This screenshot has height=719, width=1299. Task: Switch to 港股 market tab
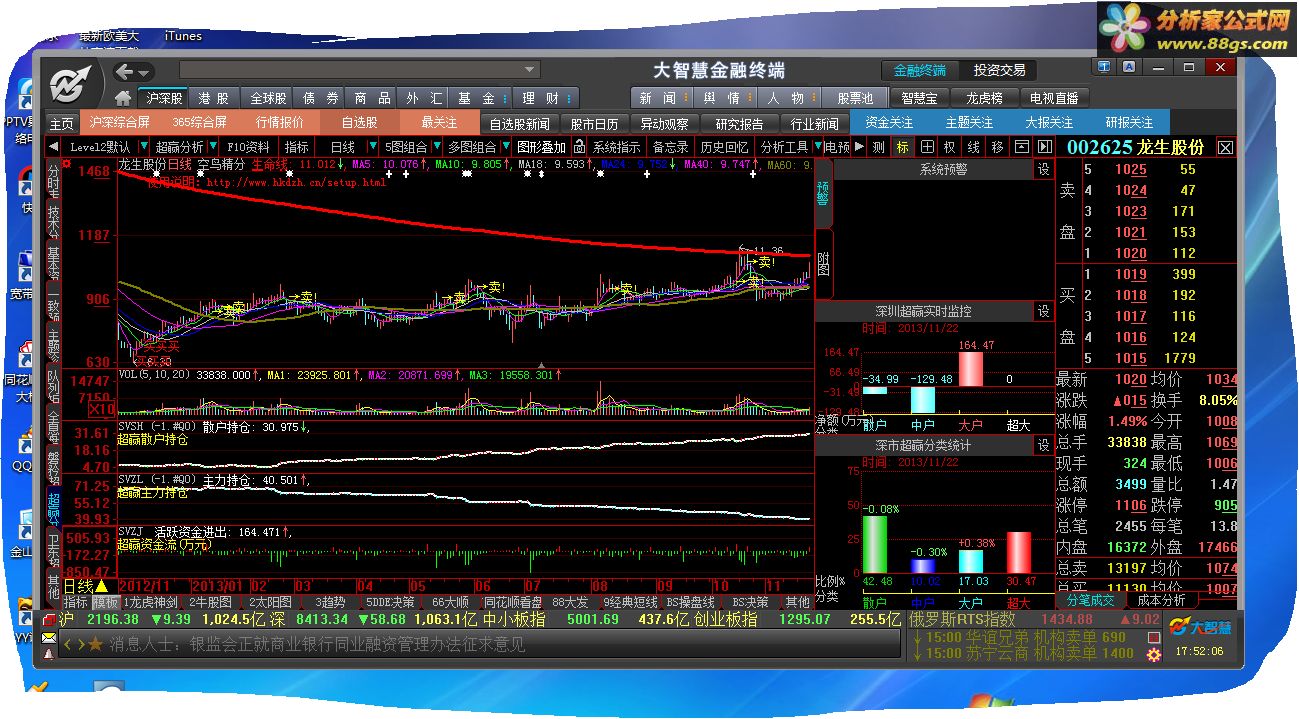coord(214,98)
